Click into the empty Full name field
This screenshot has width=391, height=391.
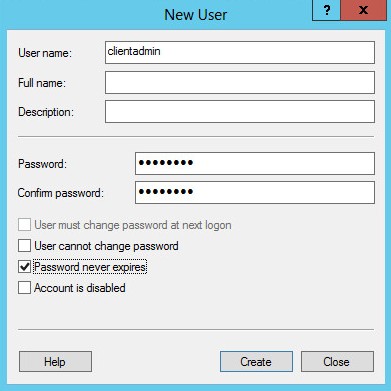pyautogui.click(x=240, y=82)
